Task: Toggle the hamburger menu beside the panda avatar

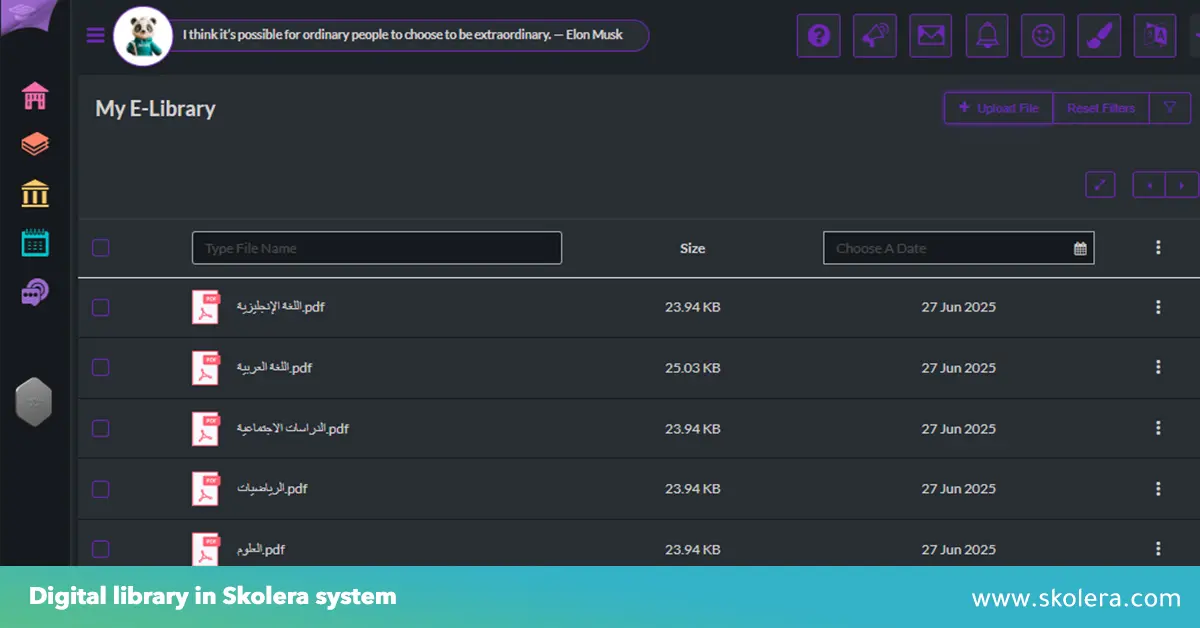Action: (95, 34)
